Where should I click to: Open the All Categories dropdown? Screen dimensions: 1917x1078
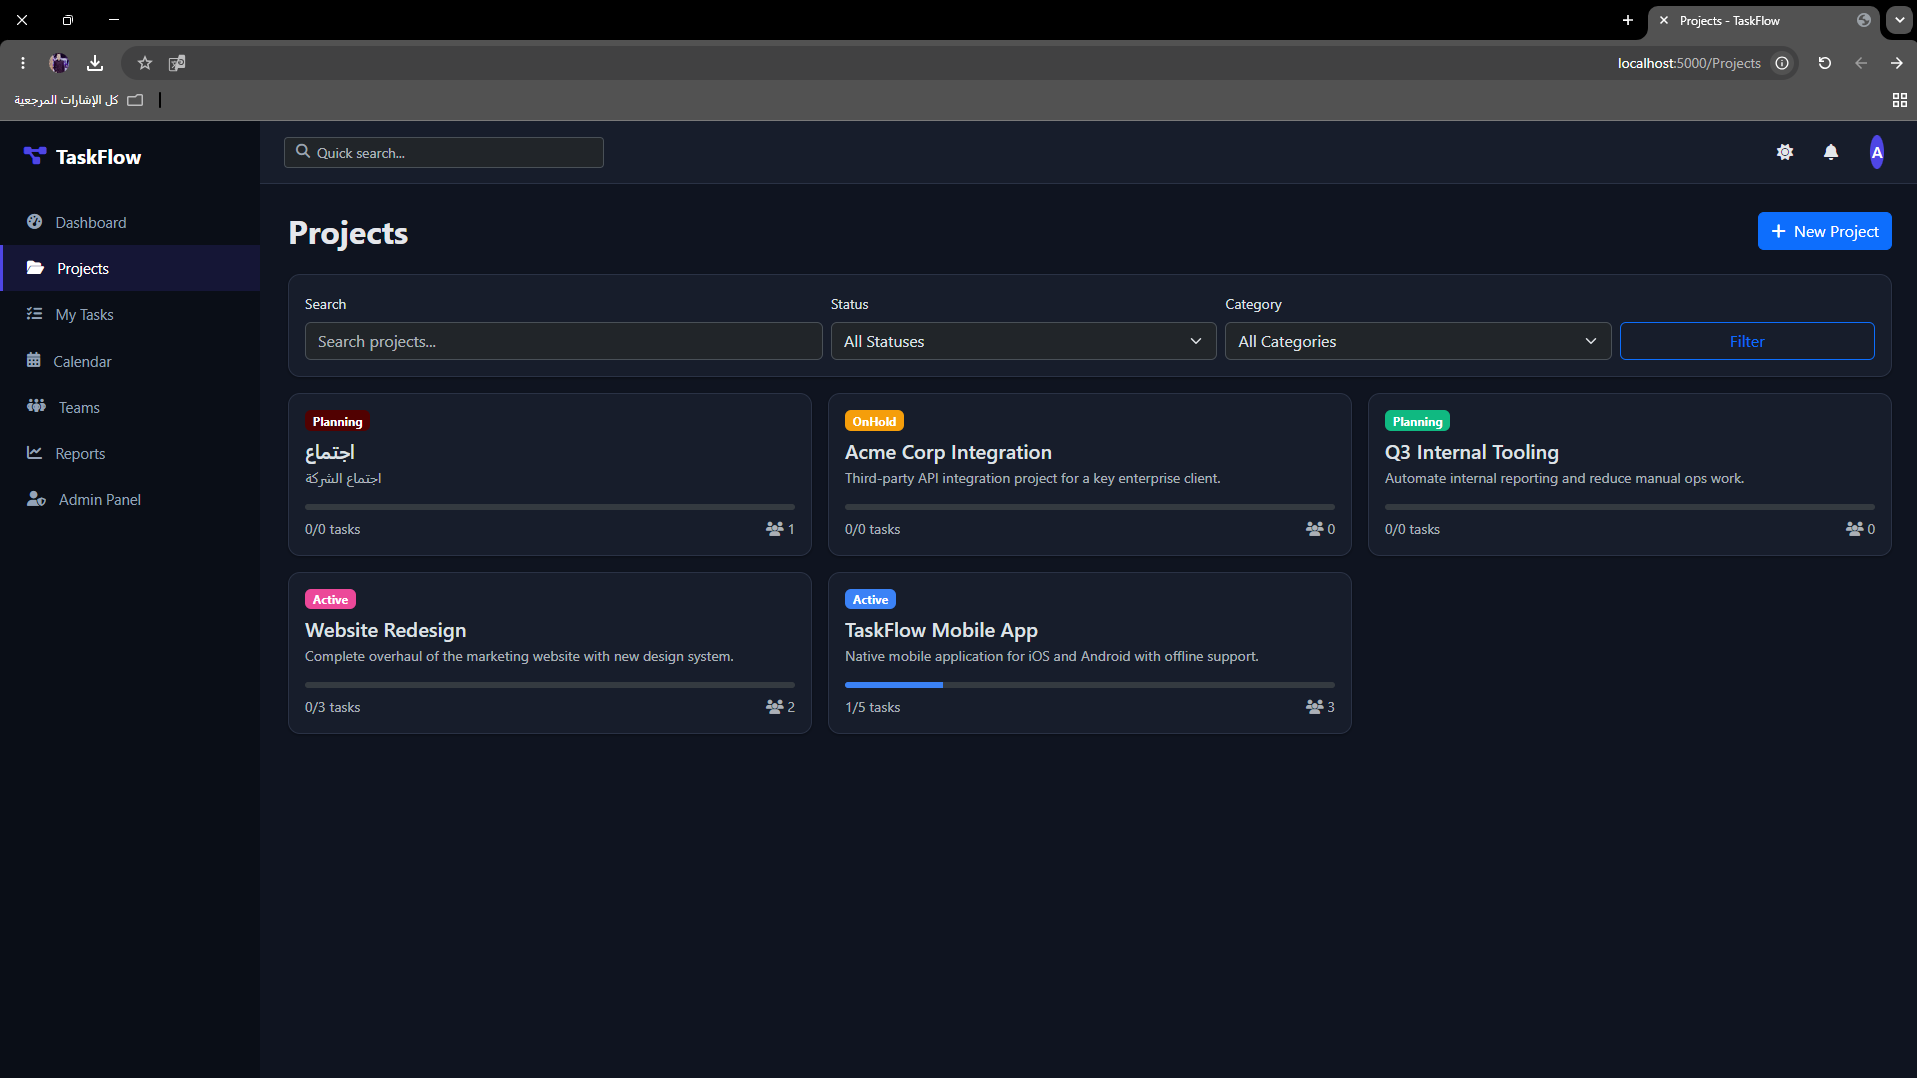(x=1418, y=341)
